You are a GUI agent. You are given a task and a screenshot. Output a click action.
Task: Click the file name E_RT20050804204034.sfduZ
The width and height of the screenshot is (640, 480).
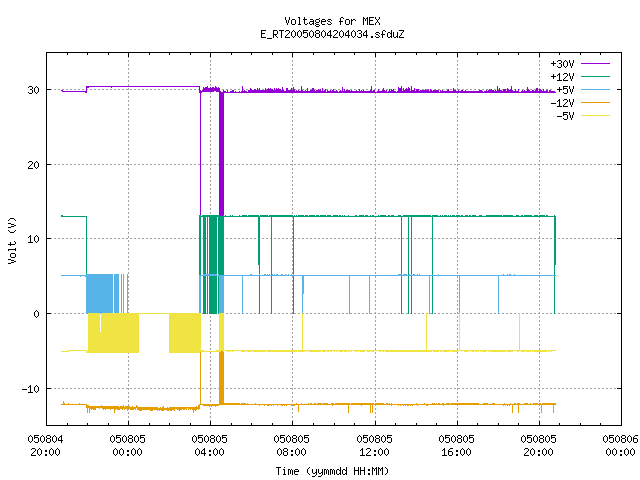[332, 34]
